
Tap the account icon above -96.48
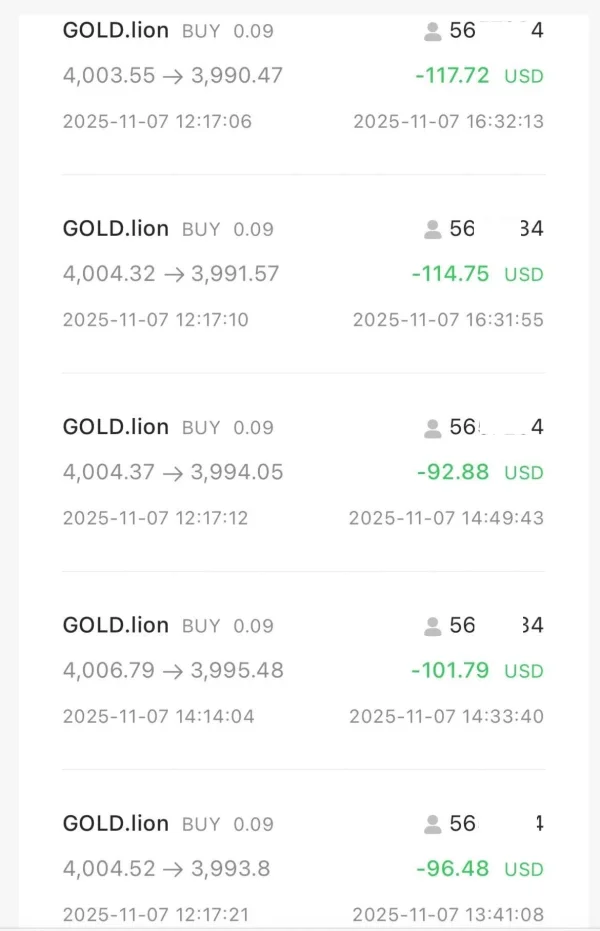(x=433, y=824)
